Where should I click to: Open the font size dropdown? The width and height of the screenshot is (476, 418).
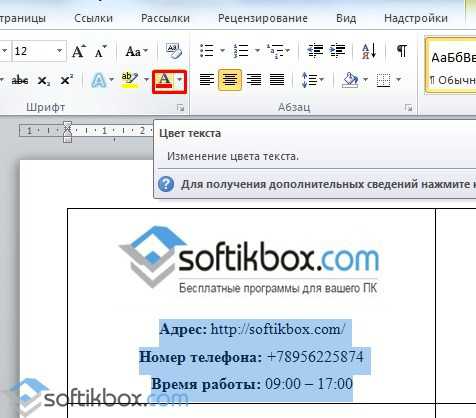coord(59,51)
